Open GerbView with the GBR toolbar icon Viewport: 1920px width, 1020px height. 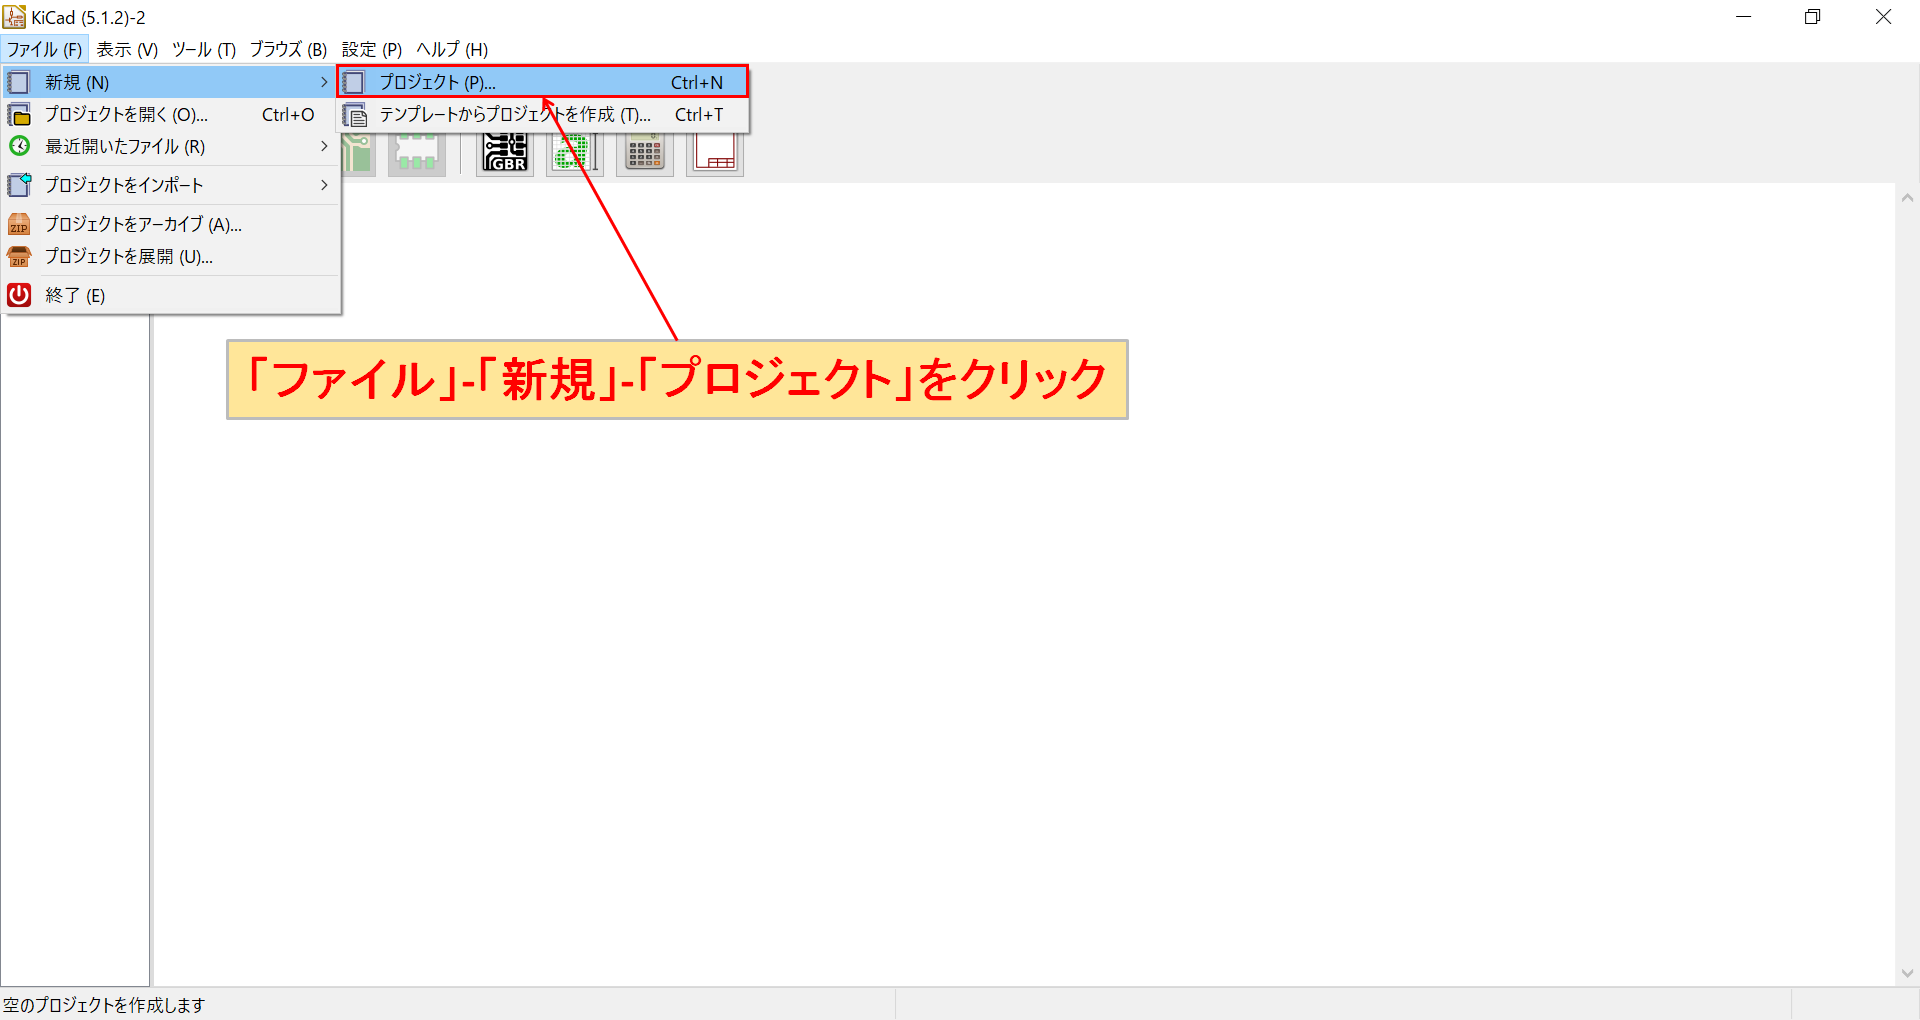[x=505, y=152]
